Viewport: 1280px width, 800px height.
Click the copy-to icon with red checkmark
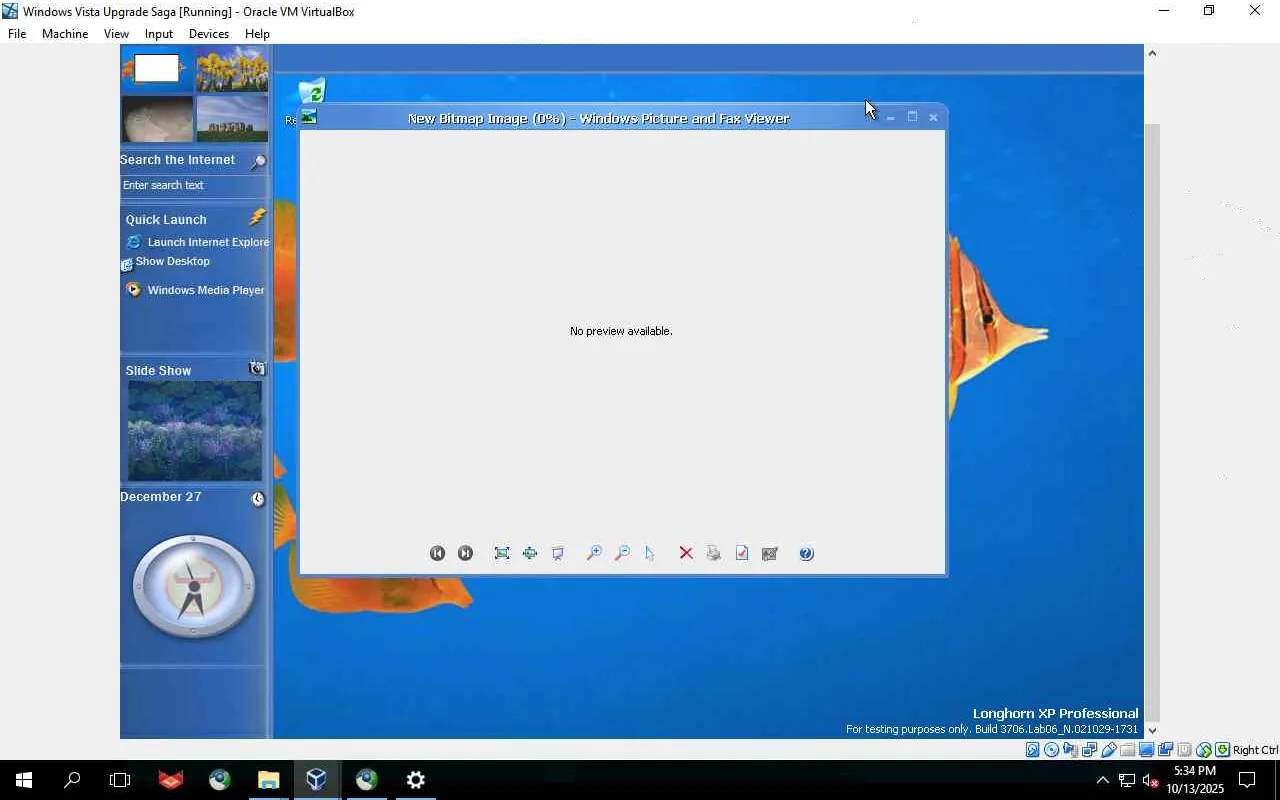pos(742,553)
